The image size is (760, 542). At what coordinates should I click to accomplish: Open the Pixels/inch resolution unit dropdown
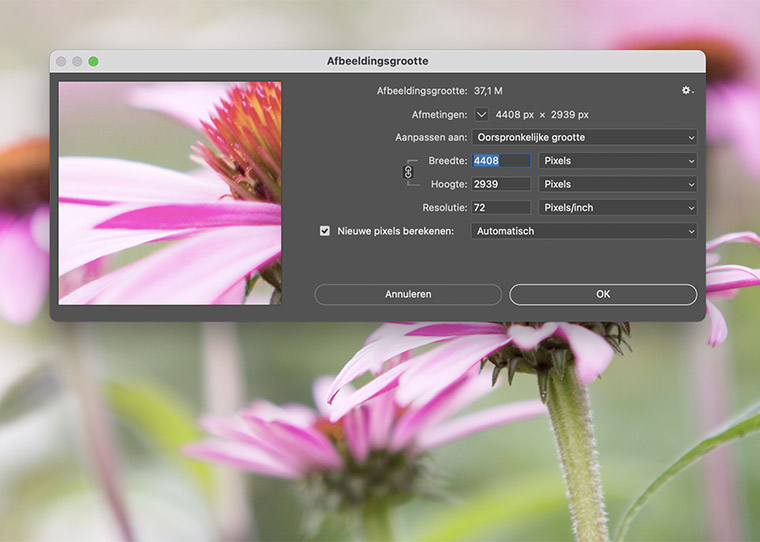(x=618, y=207)
